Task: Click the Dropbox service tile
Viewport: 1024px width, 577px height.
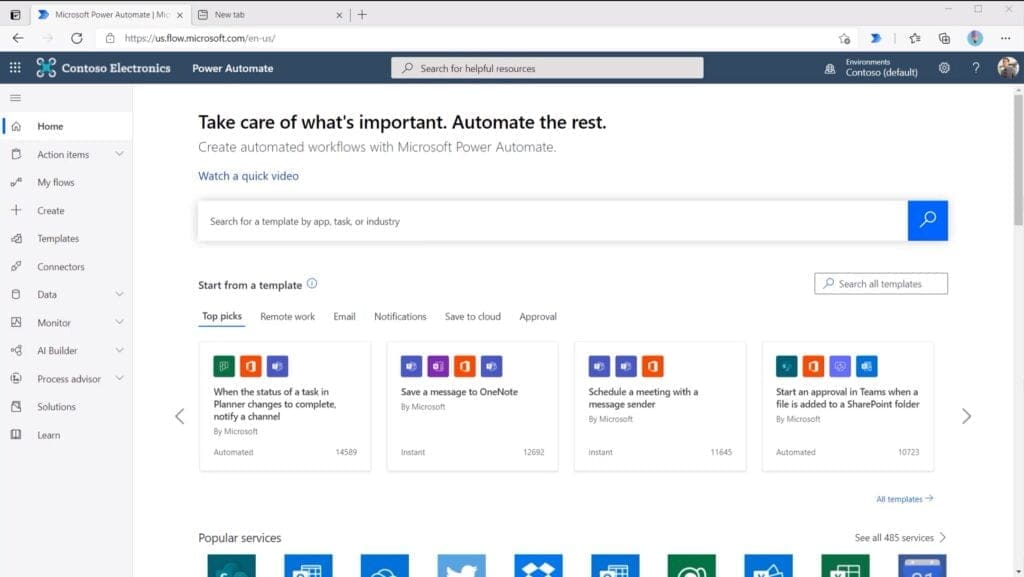Action: point(538,565)
